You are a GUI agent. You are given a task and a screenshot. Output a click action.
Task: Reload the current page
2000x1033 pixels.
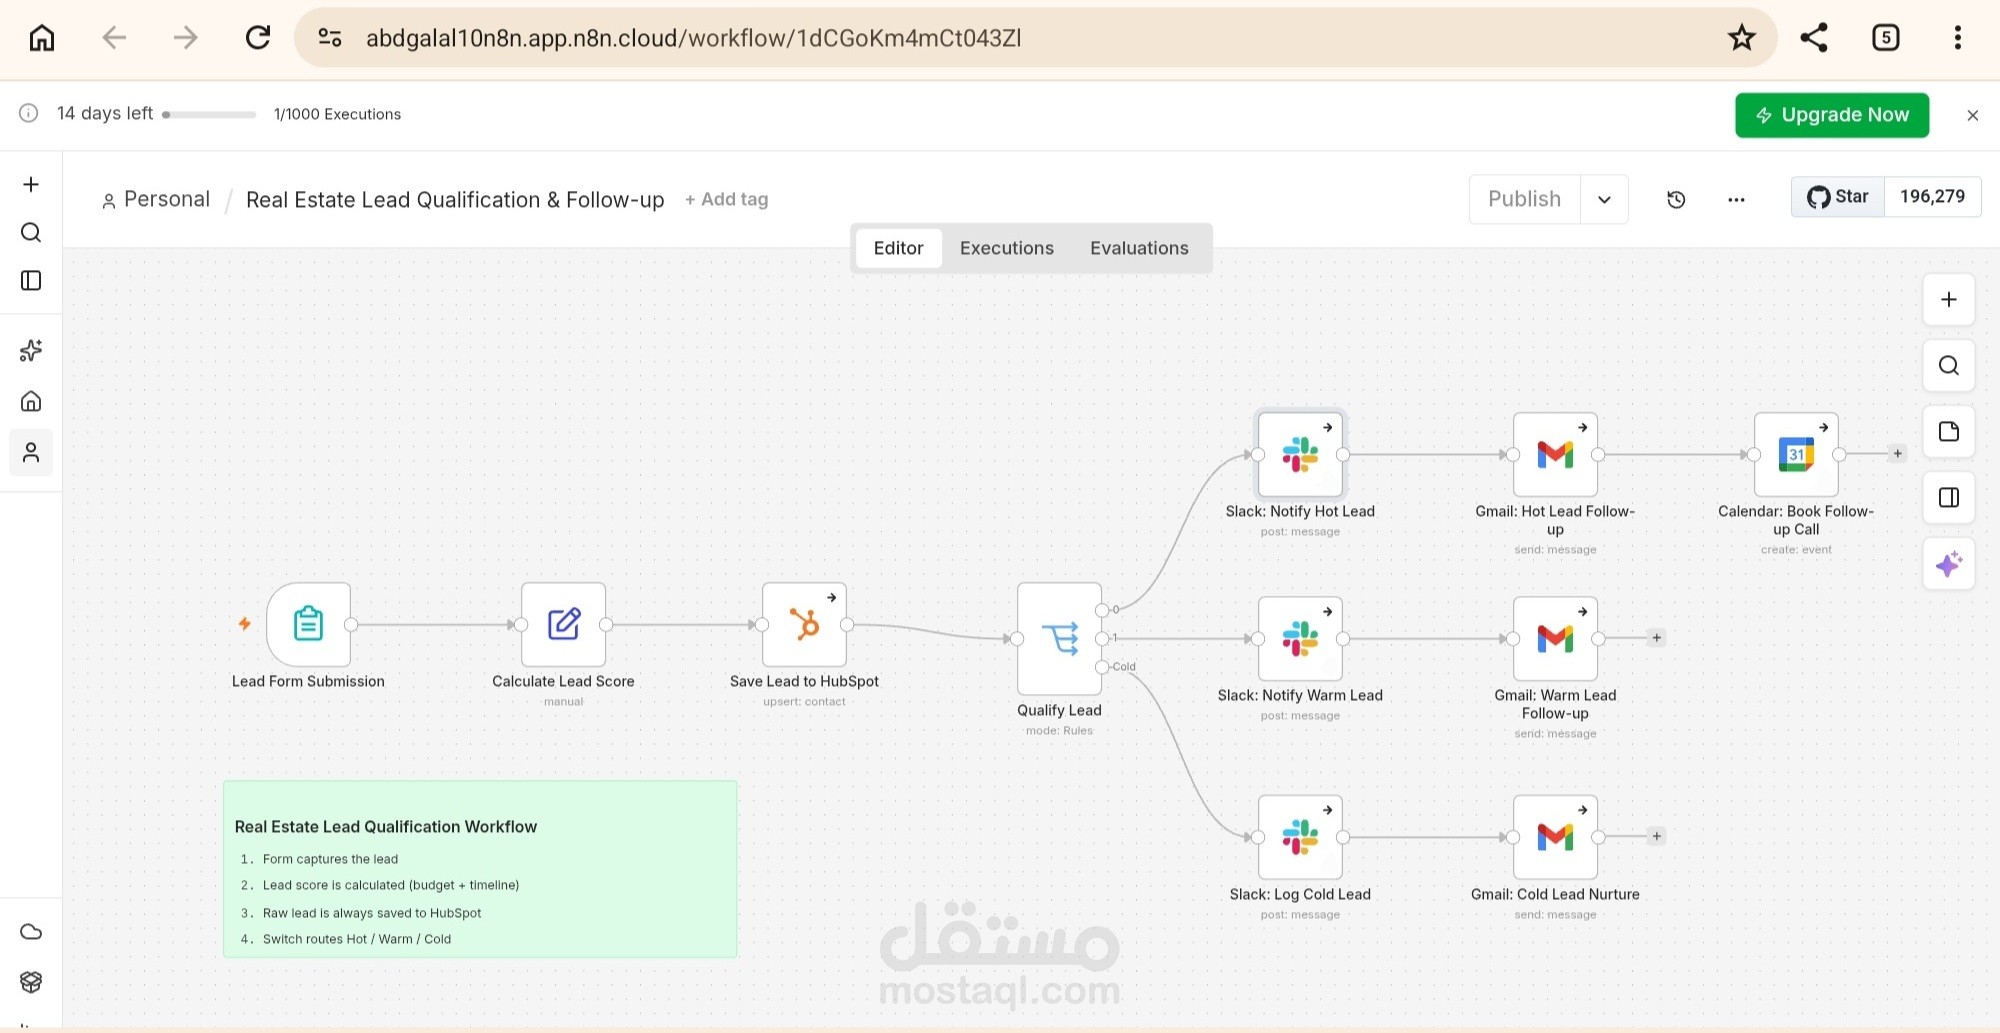[x=258, y=38]
